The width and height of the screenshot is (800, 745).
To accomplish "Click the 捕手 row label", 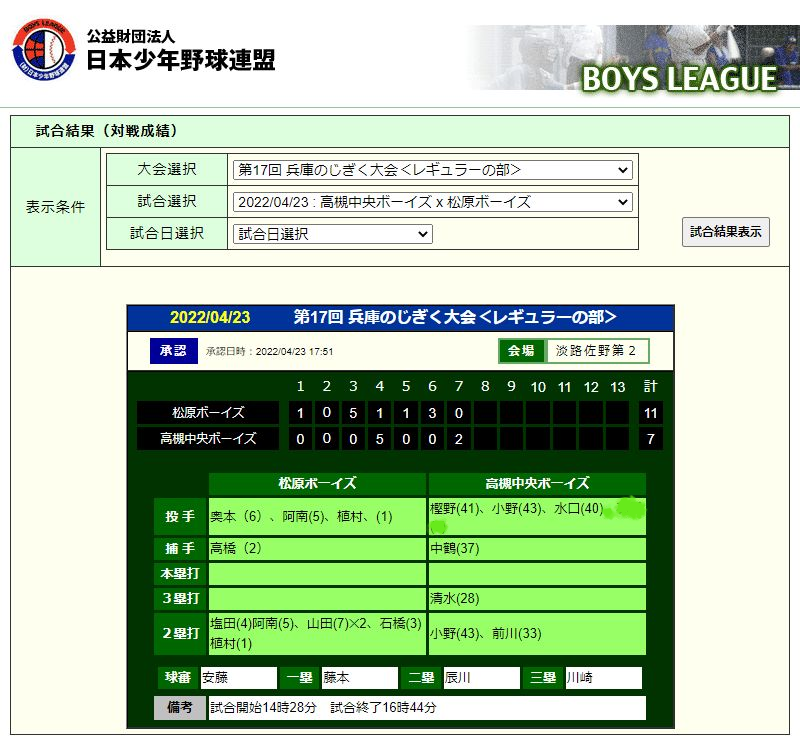I will click(180, 549).
